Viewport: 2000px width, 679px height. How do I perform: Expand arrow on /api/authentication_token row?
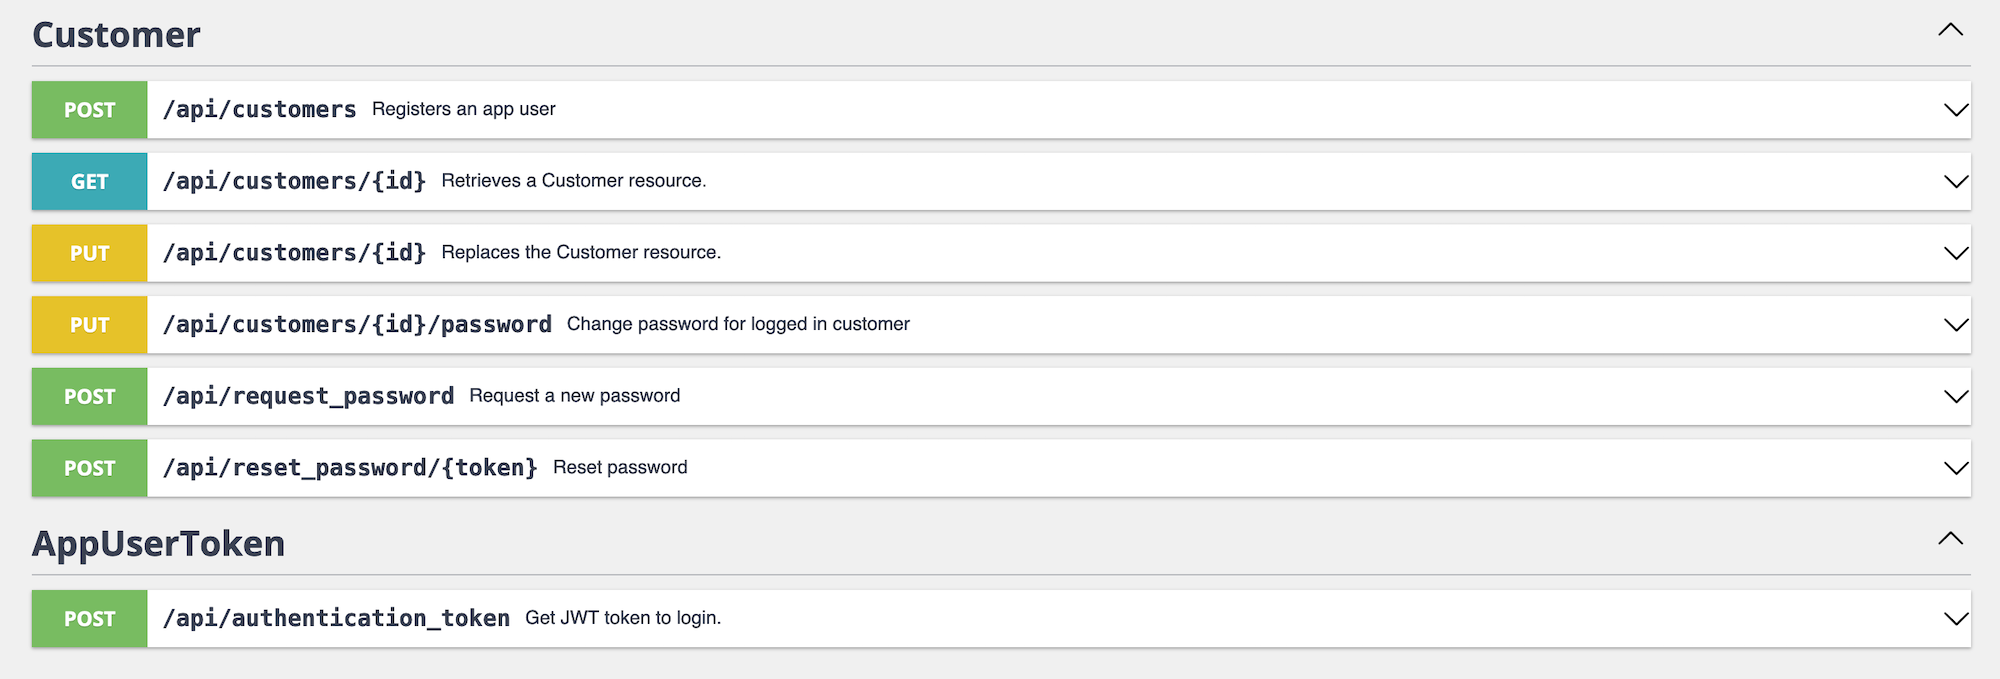1956,619
